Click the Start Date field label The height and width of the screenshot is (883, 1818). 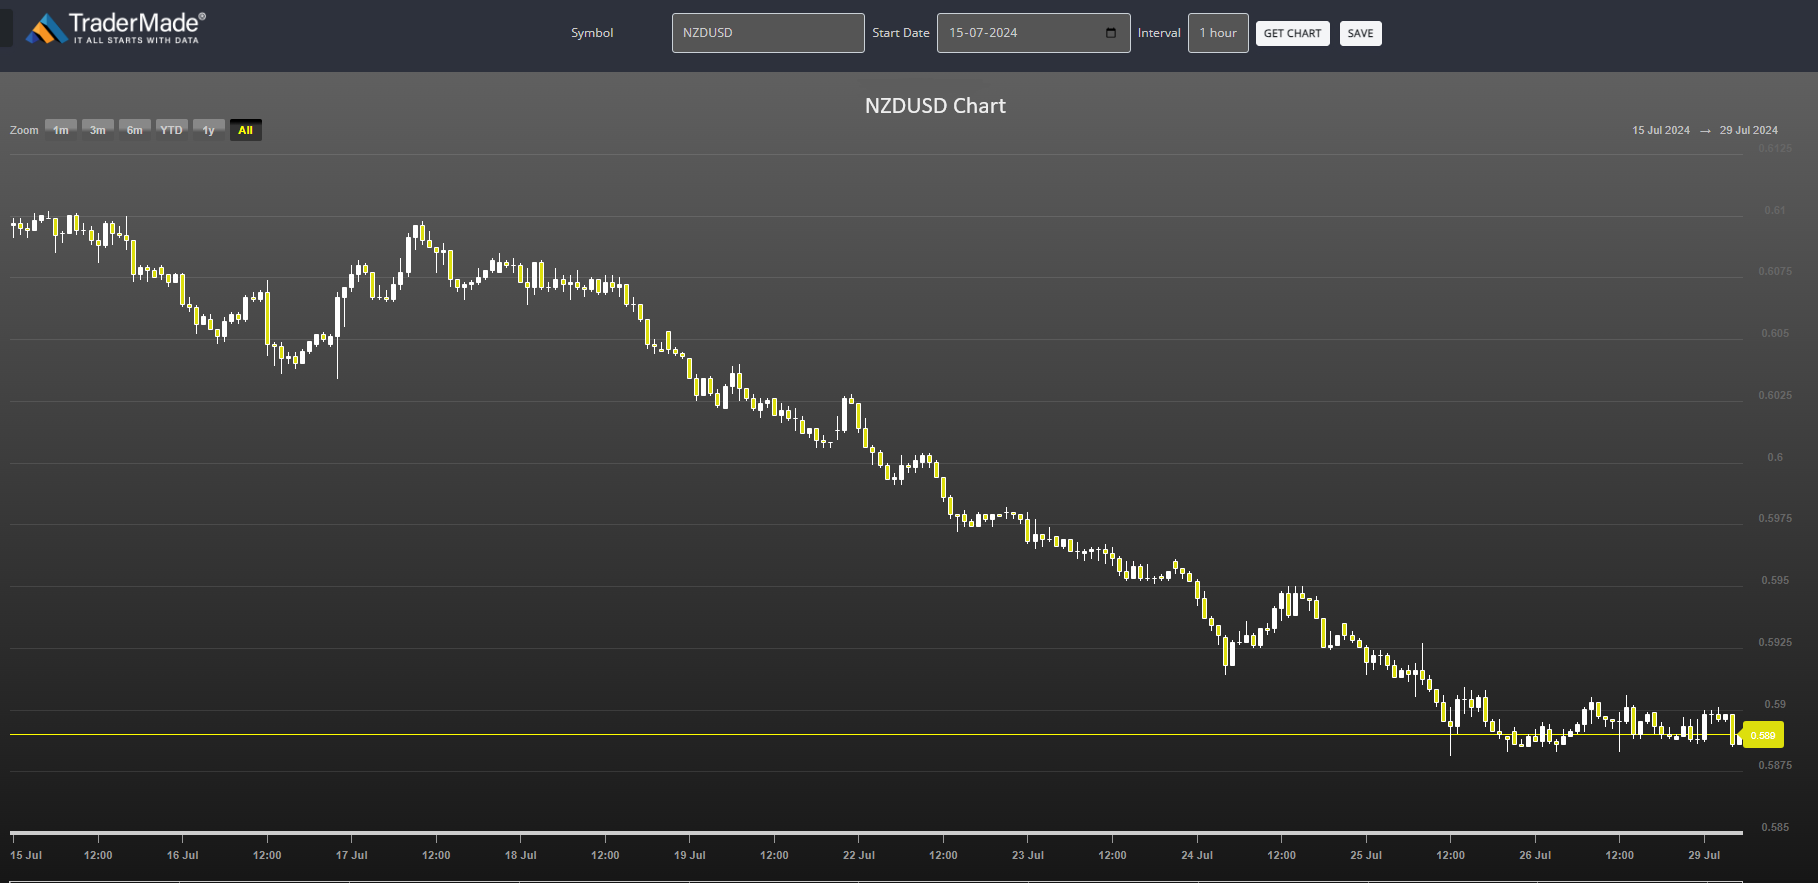[900, 33]
